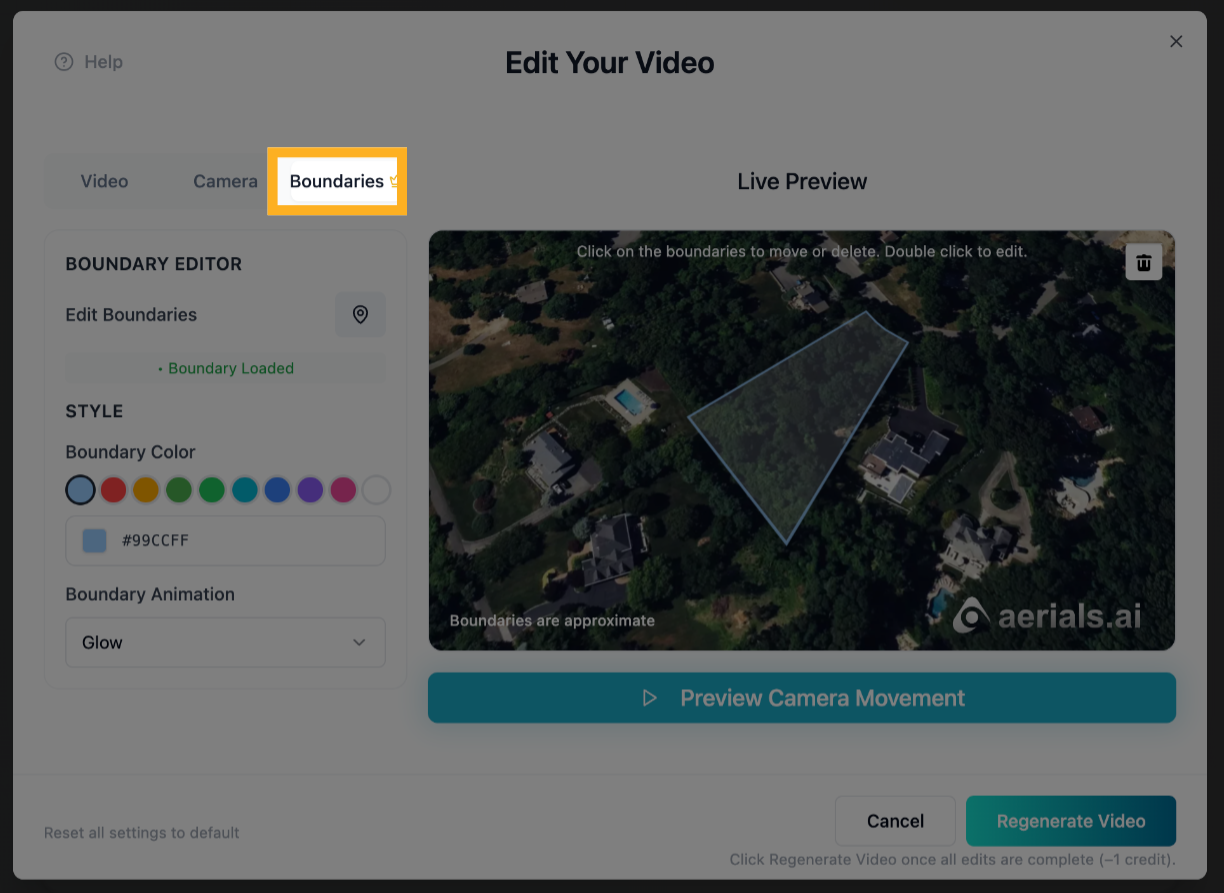Viewport: 1224px width, 893px height.
Task: Click Preview Camera Movement button
Action: (802, 698)
